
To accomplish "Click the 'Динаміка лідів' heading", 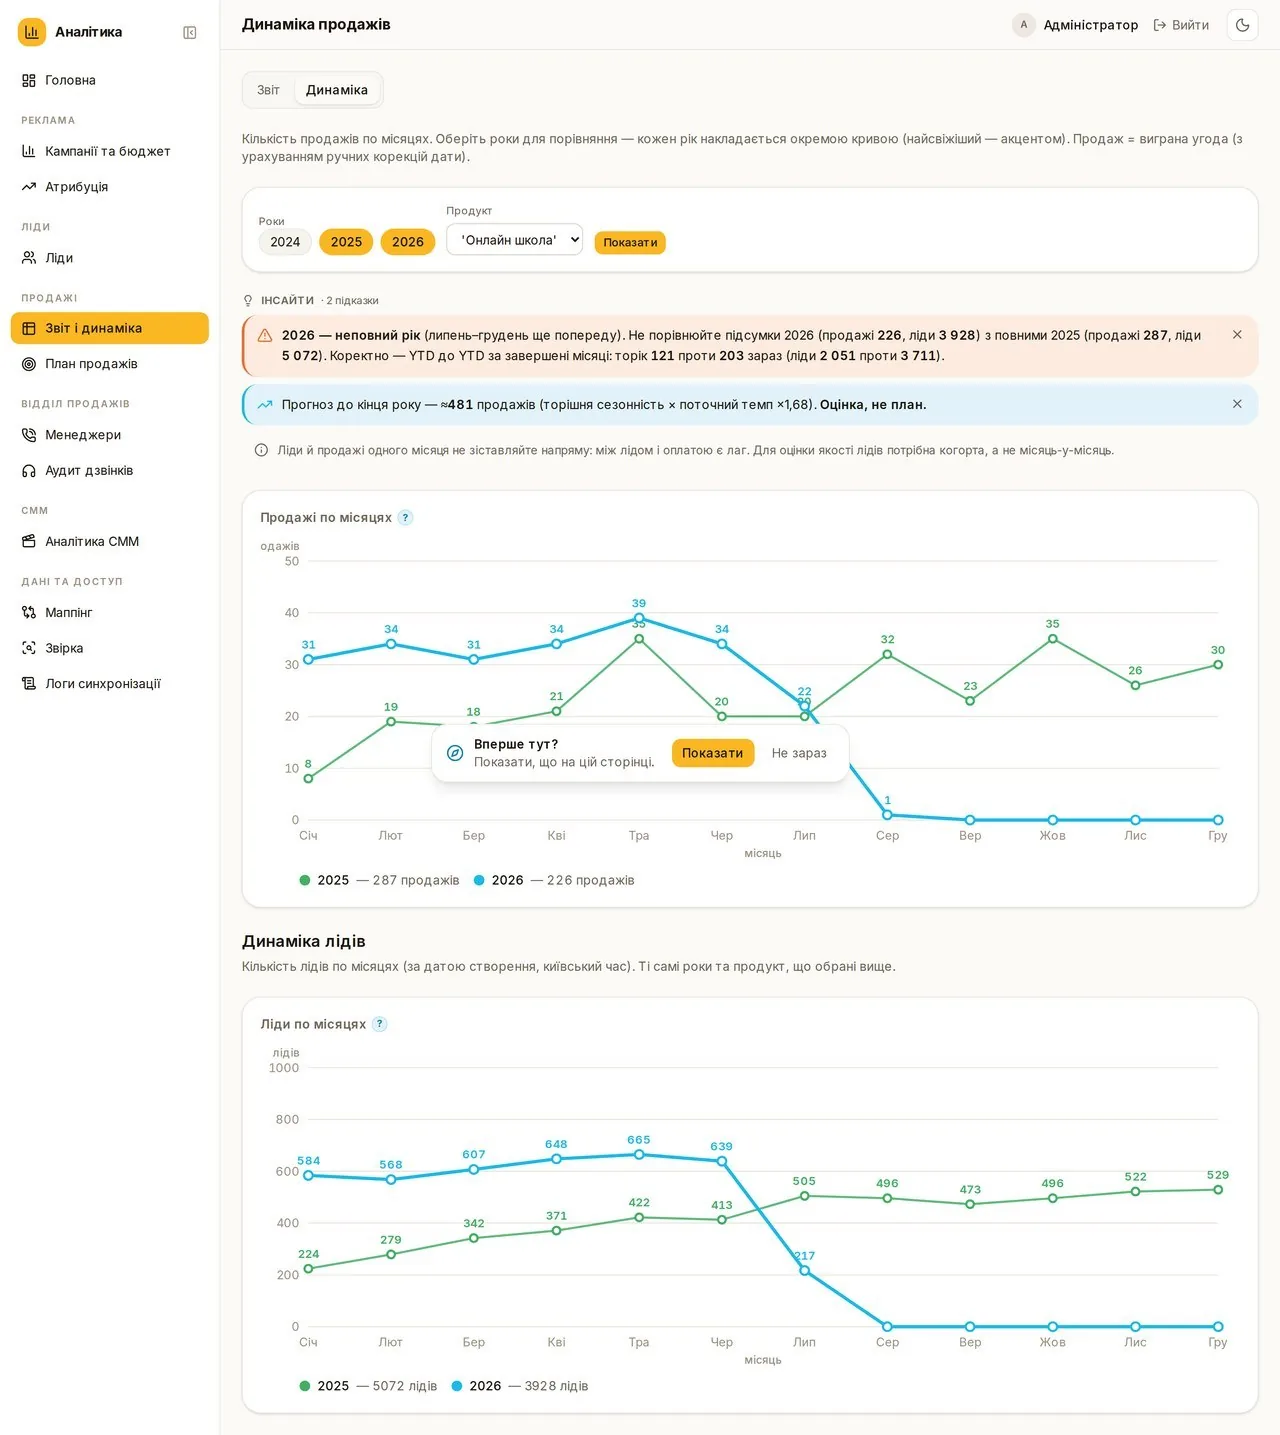I will [x=304, y=941].
